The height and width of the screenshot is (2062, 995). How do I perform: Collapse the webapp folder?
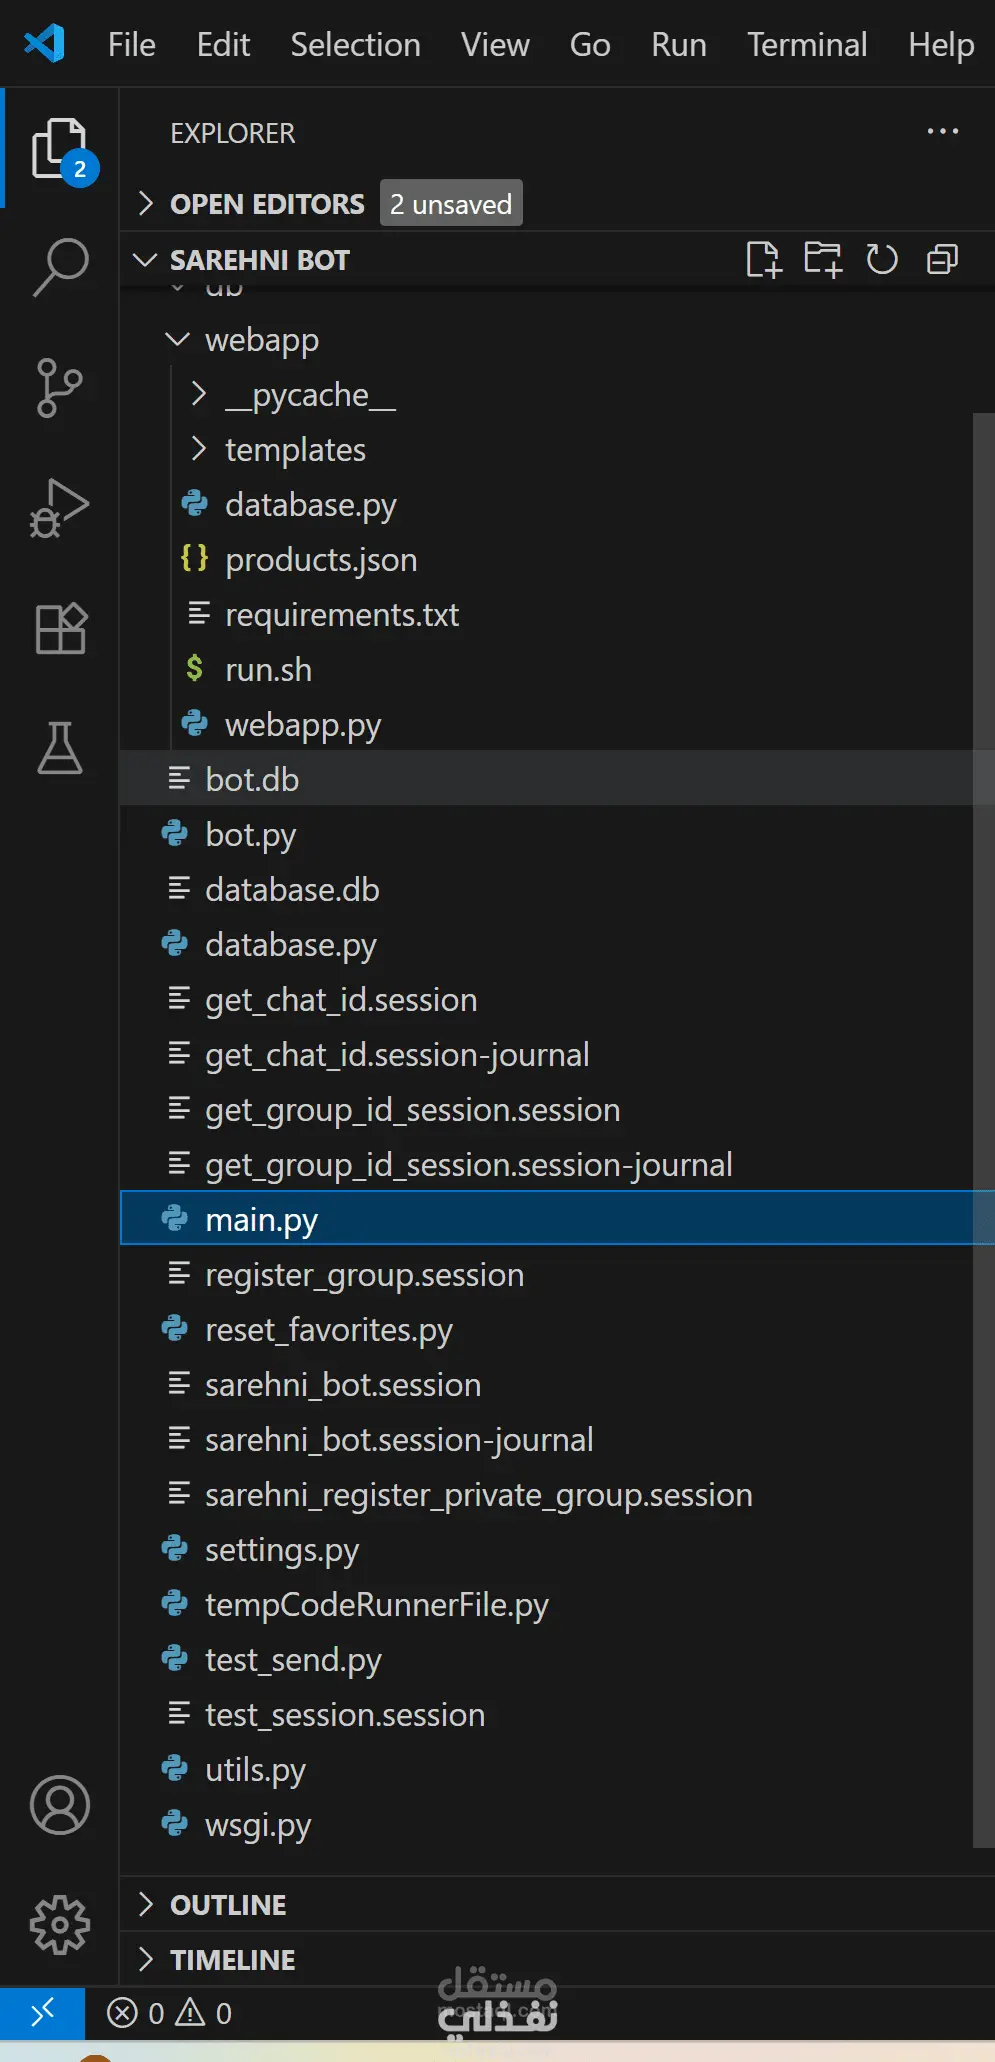pos(261,340)
